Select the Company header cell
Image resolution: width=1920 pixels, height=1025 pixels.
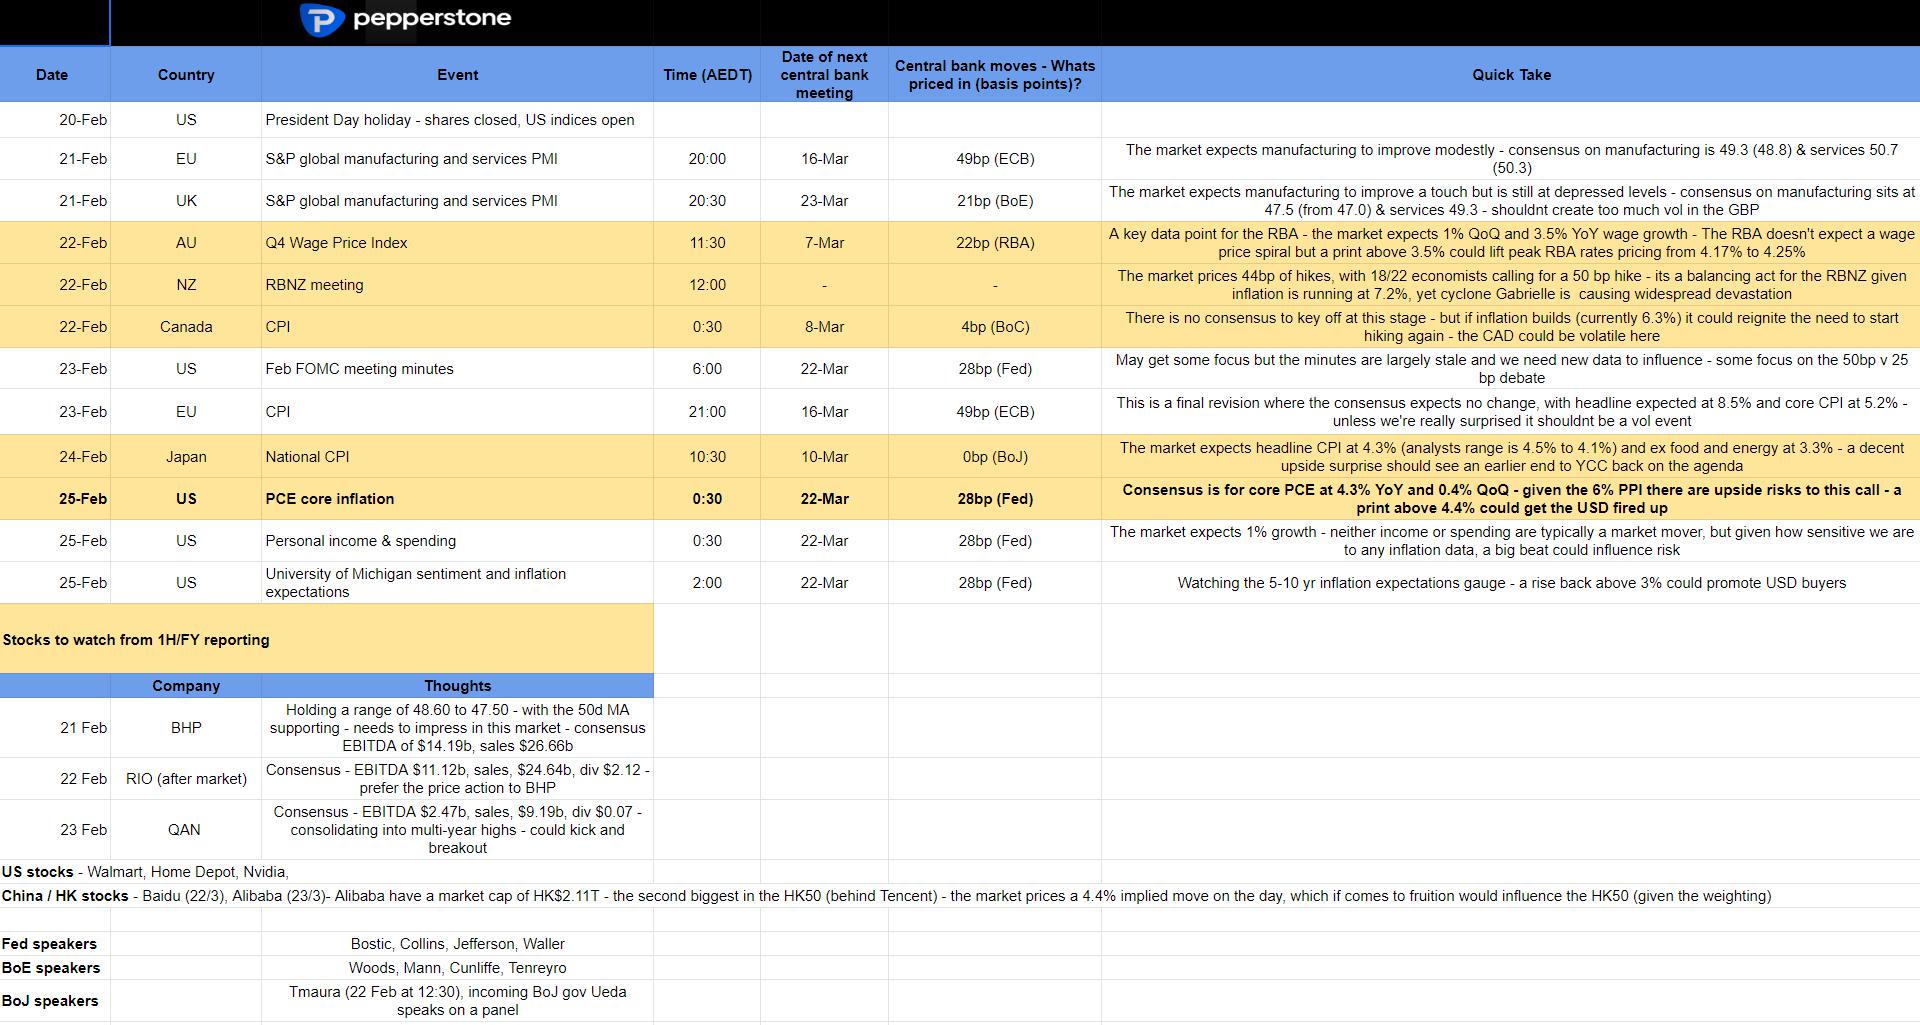[186, 686]
